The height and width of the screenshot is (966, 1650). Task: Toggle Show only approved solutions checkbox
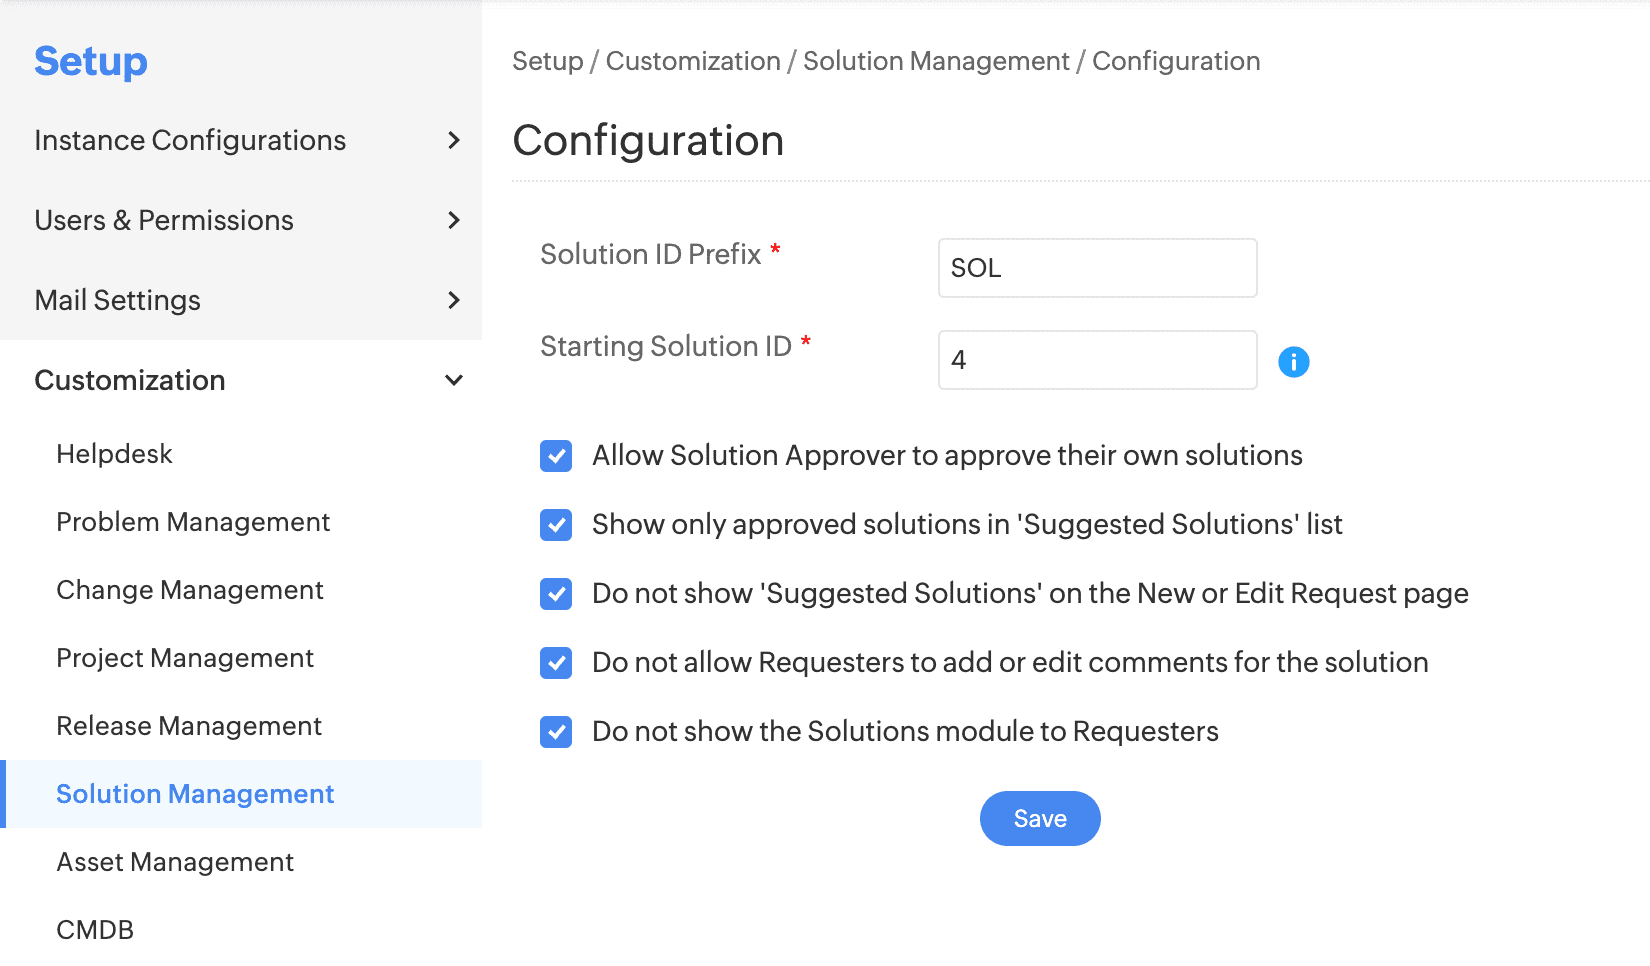pos(556,525)
